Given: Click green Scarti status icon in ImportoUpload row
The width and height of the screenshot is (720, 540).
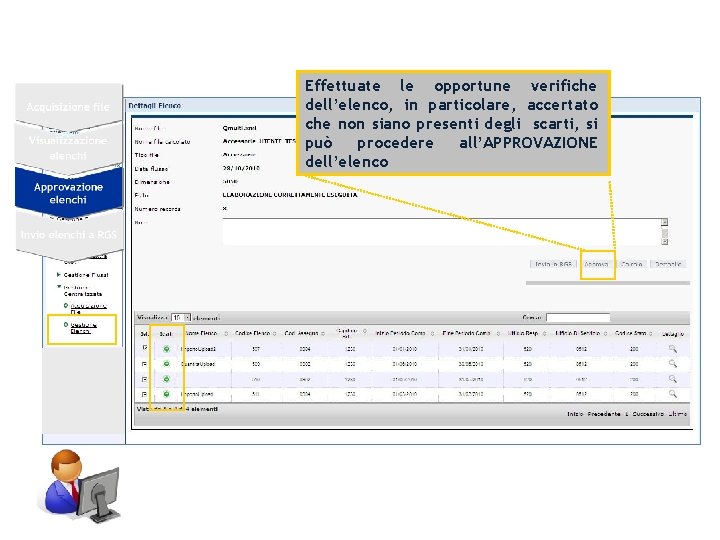Looking at the screenshot, I should coord(166,394).
